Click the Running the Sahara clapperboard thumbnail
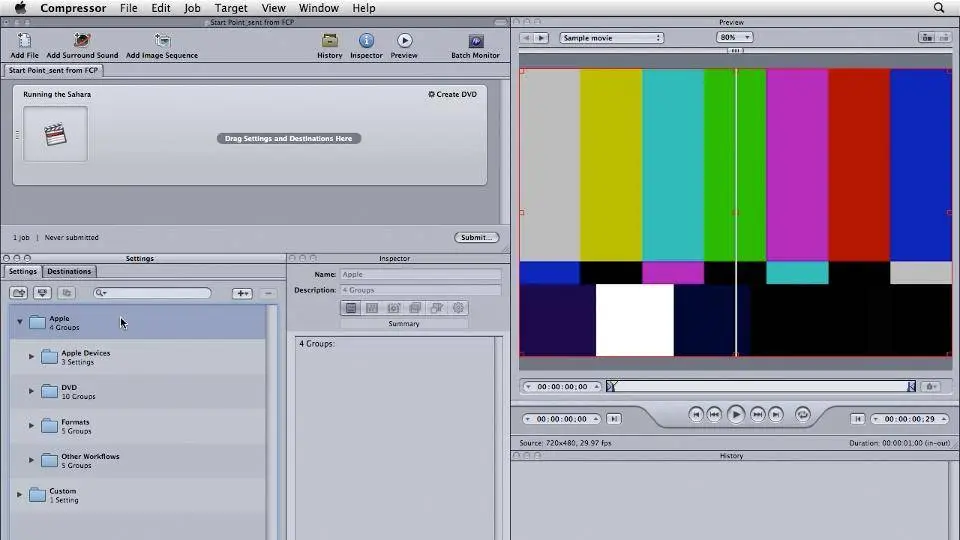960x540 pixels. pyautogui.click(x=55, y=134)
